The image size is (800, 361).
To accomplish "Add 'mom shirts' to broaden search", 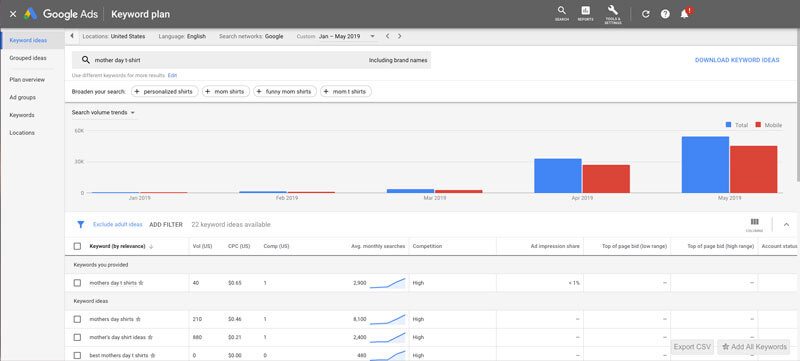I will (x=226, y=92).
